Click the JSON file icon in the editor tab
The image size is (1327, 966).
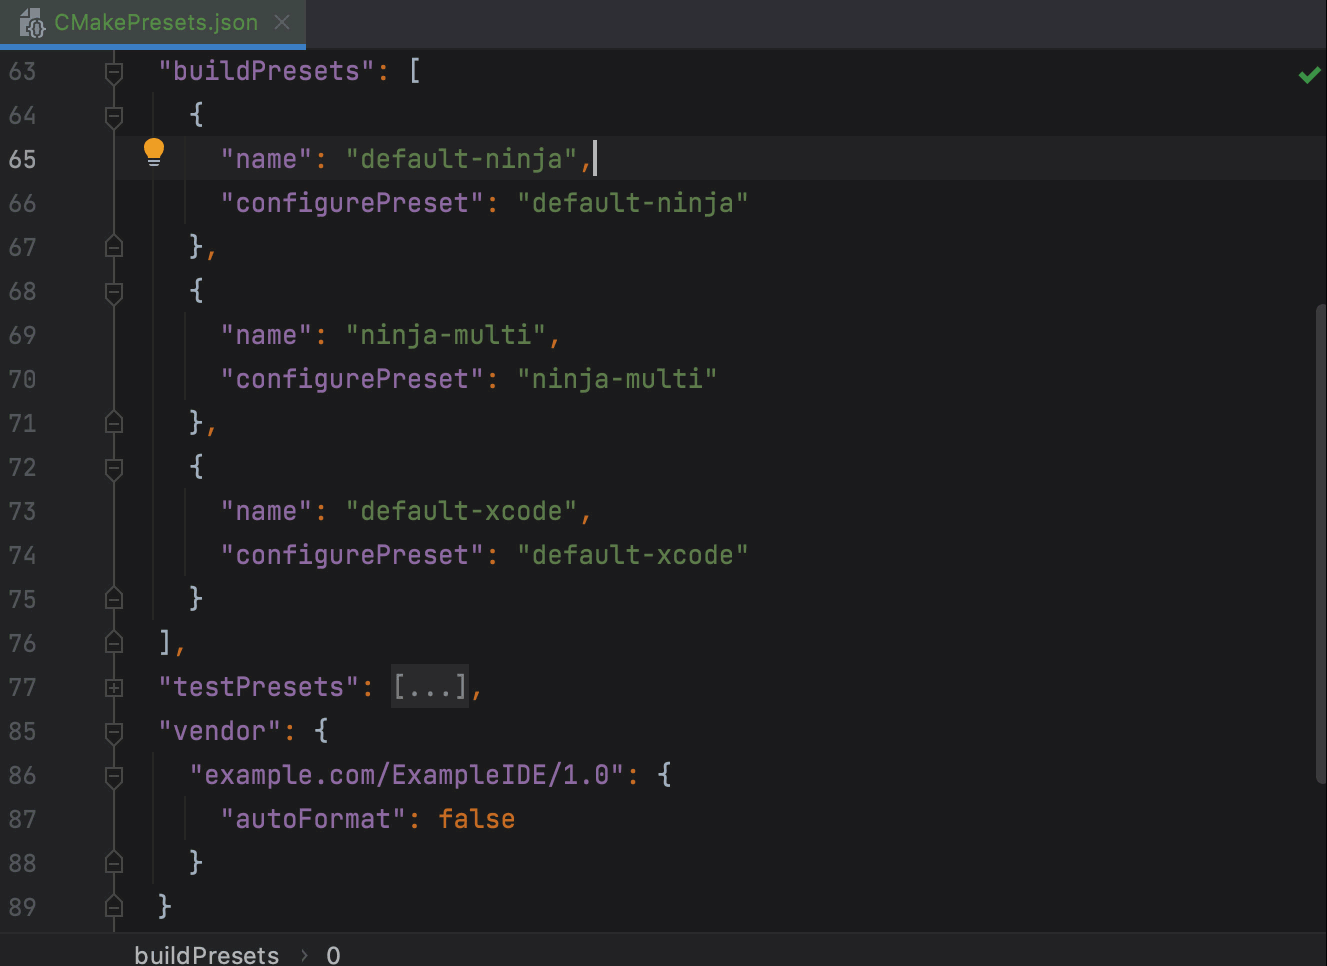click(x=33, y=22)
